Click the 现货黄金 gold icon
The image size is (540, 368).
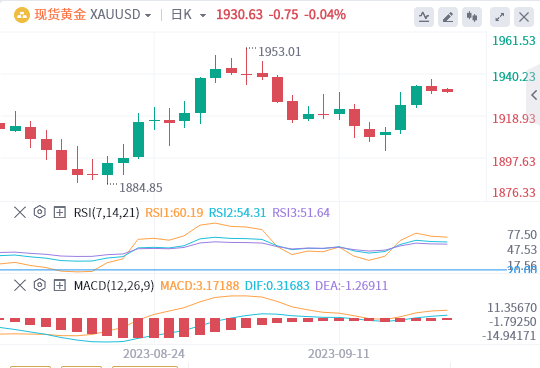22,15
